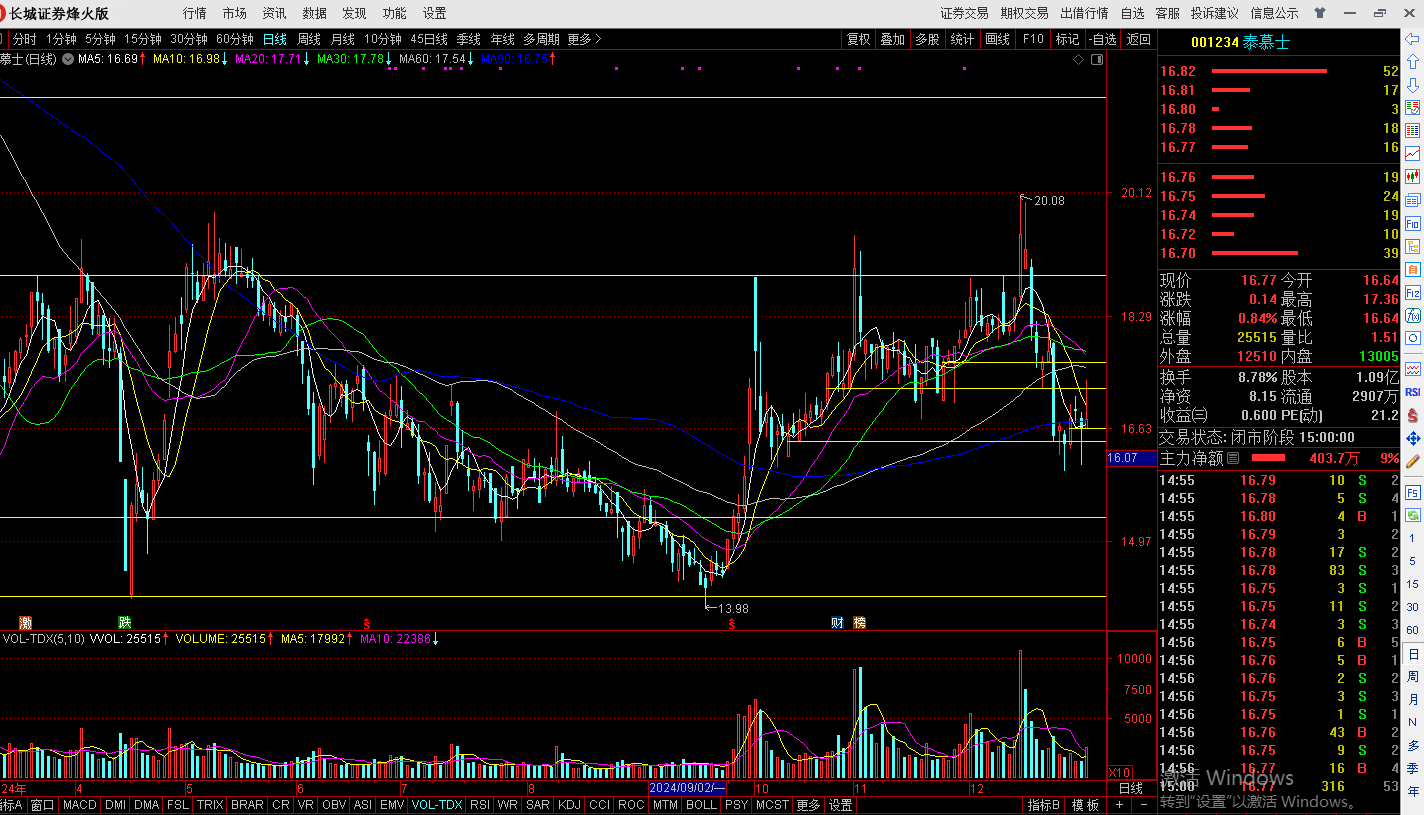Open the indicator dropdown beside 泰慕士(日线)

pyautogui.click(x=67, y=59)
